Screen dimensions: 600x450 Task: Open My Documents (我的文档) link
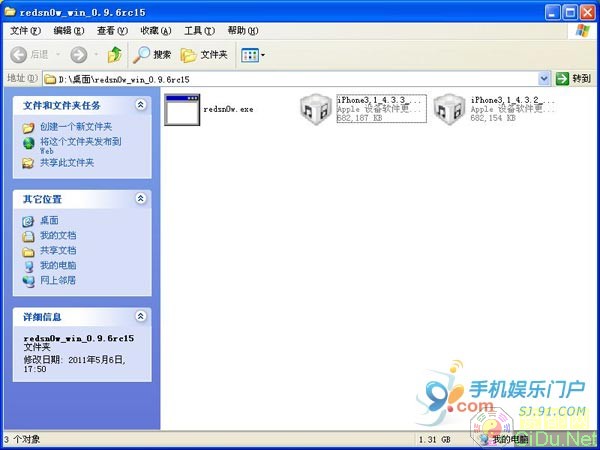pyautogui.click(x=57, y=235)
